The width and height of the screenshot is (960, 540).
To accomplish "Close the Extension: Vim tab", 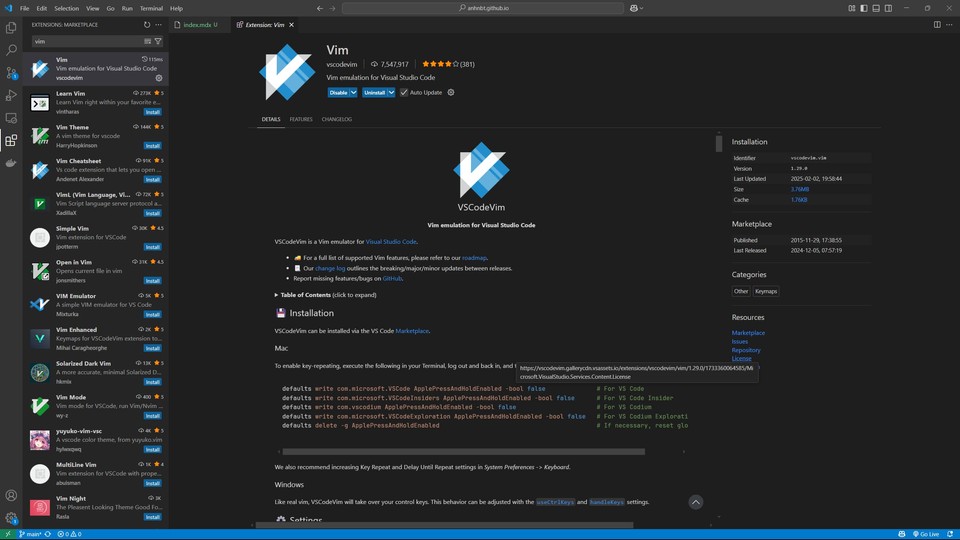I will tap(291, 25).
